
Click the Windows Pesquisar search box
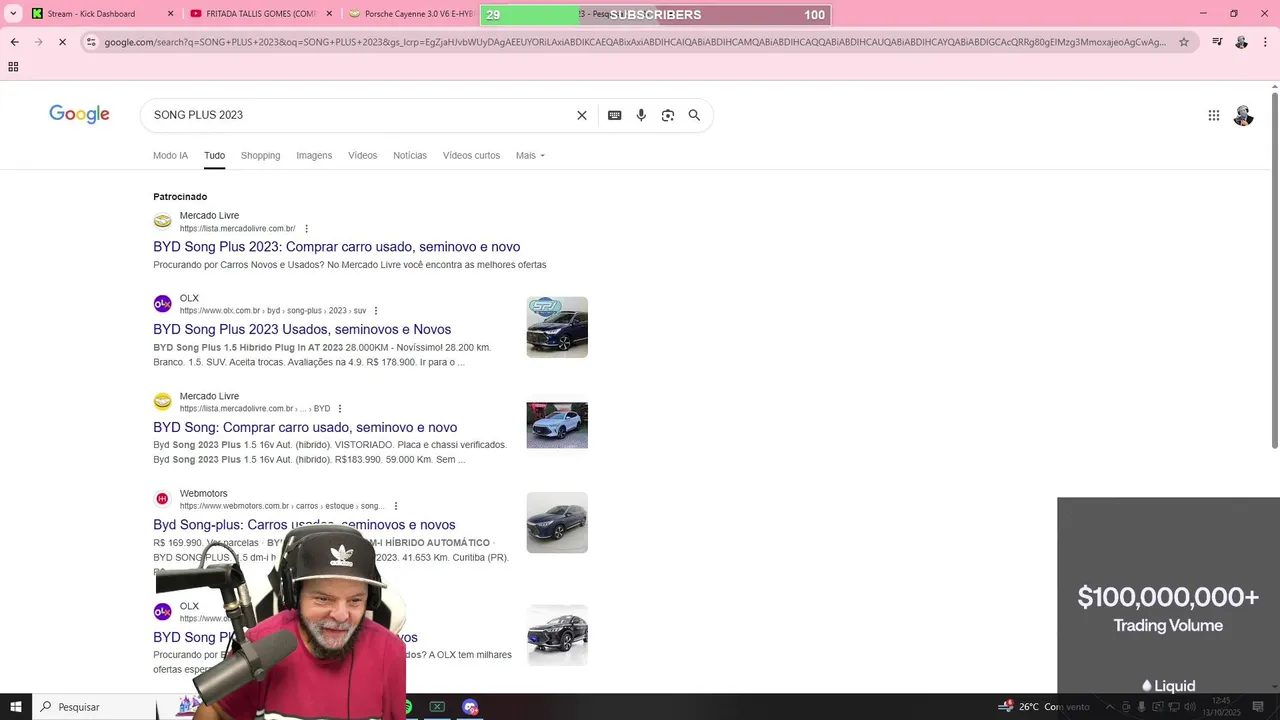click(x=95, y=707)
